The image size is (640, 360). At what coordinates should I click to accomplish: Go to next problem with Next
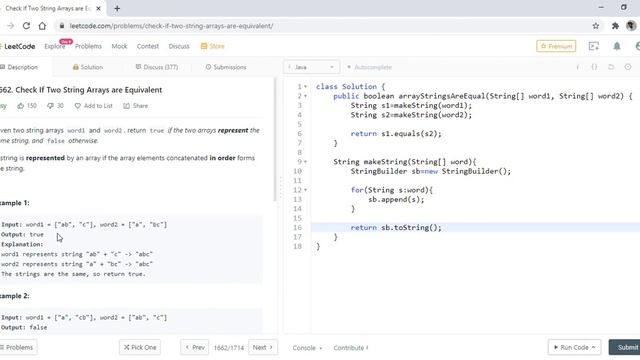coord(263,347)
